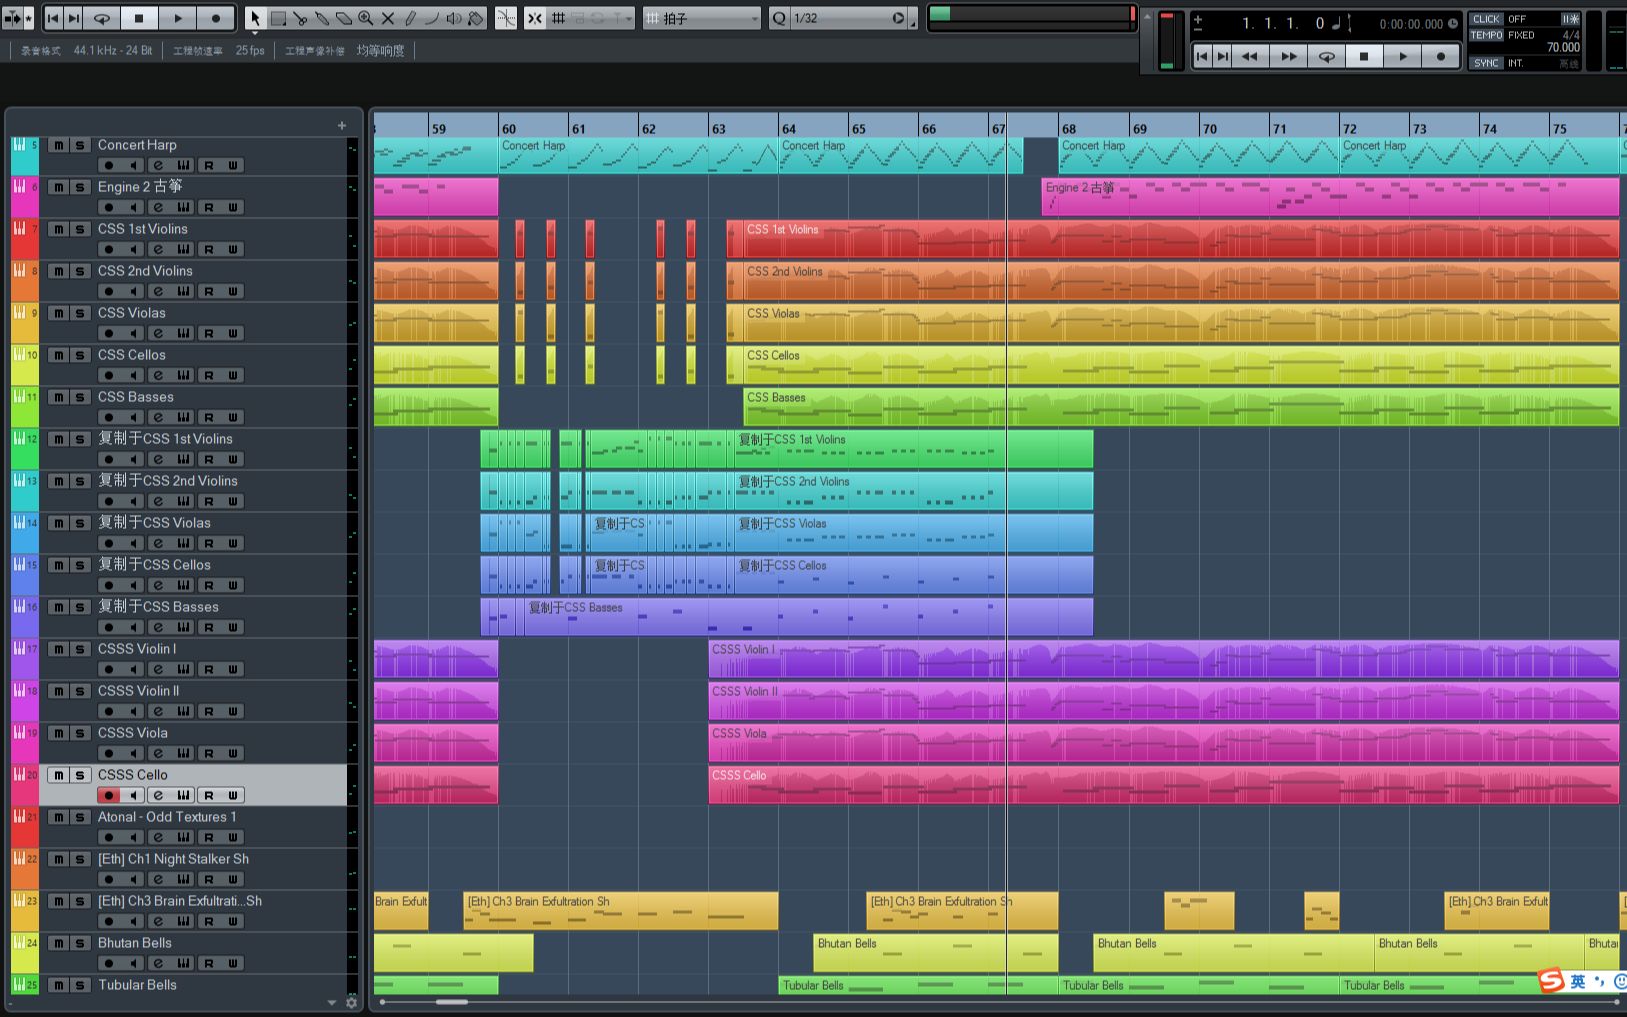
Task: Click the 25 fps frame rate status
Action: pos(250,50)
